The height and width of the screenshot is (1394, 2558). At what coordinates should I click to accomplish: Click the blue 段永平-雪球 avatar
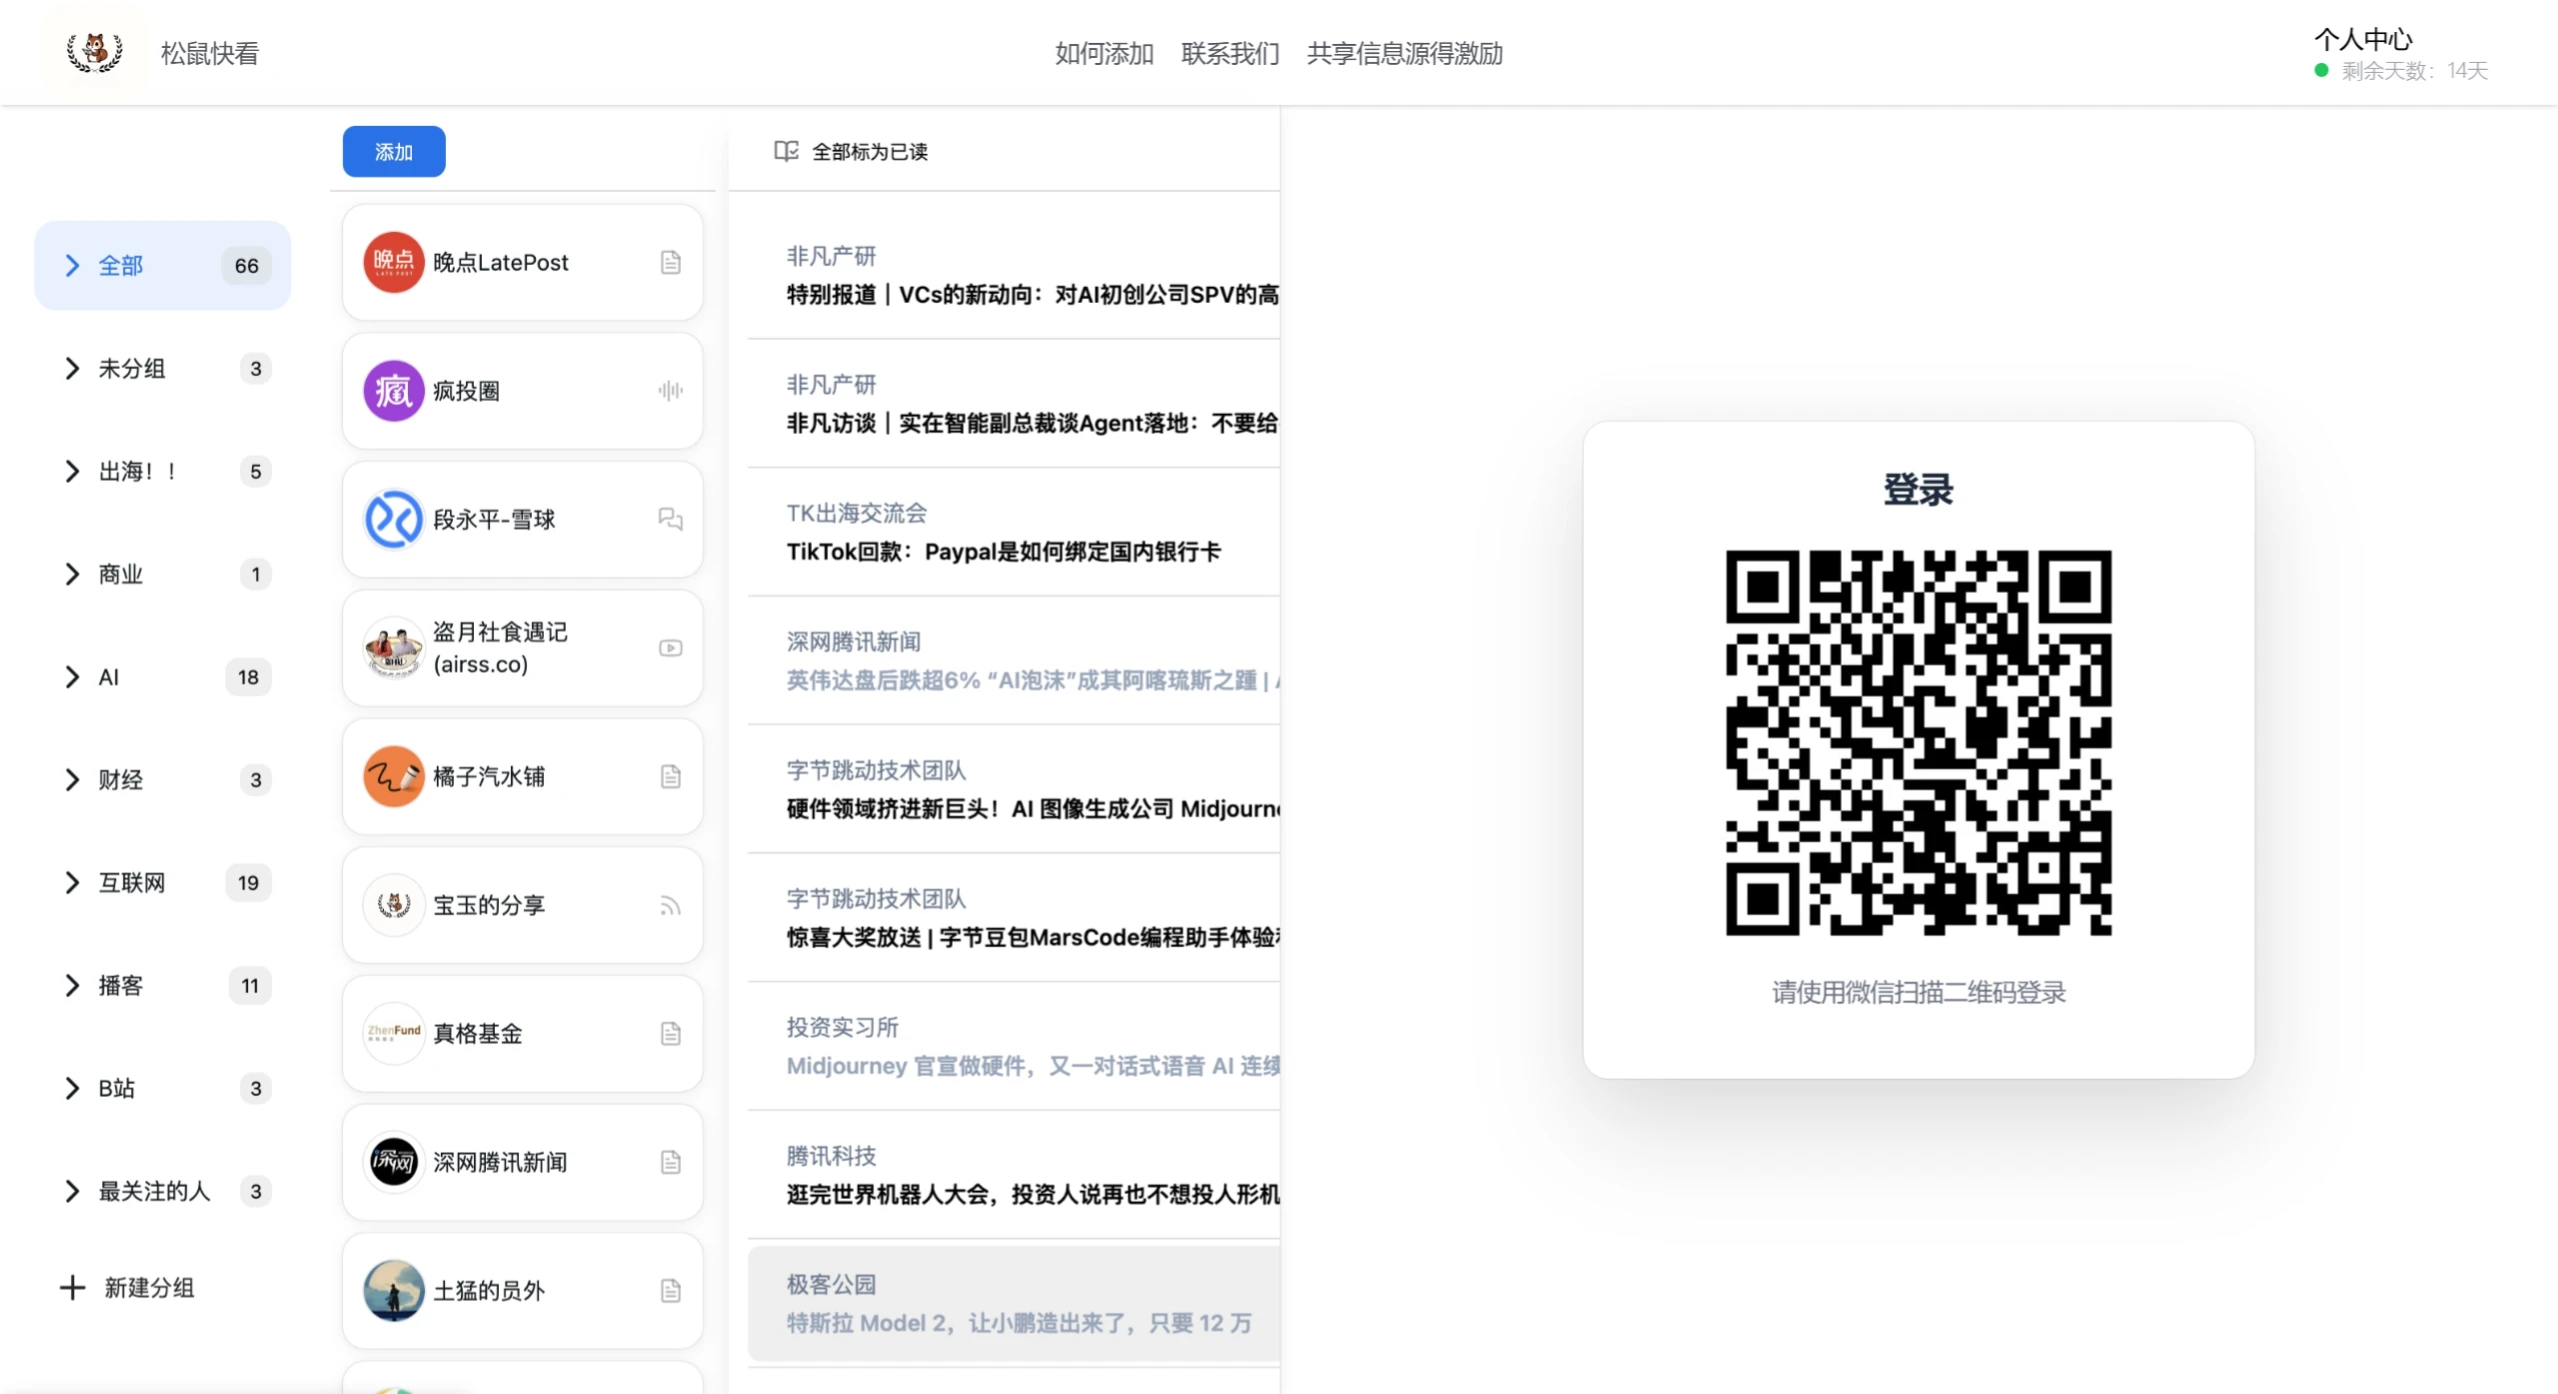pos(393,519)
